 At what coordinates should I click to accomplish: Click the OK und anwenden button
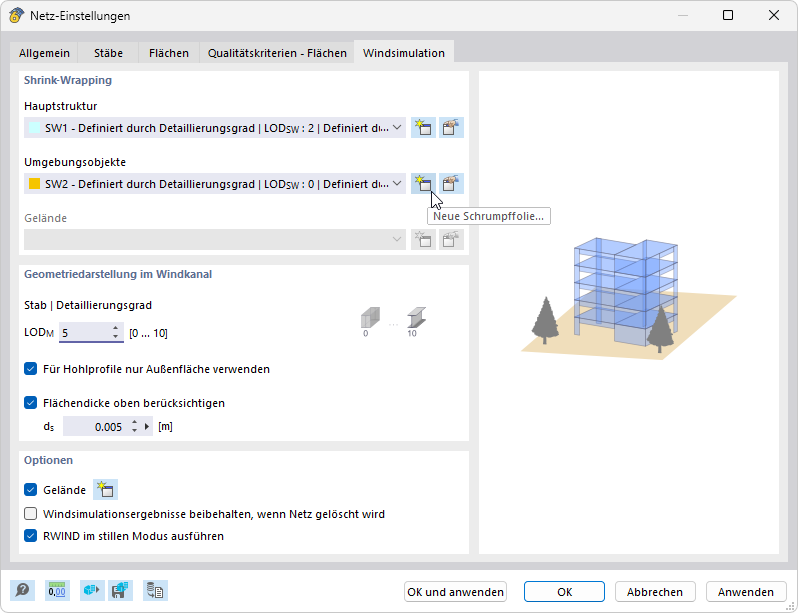455,592
